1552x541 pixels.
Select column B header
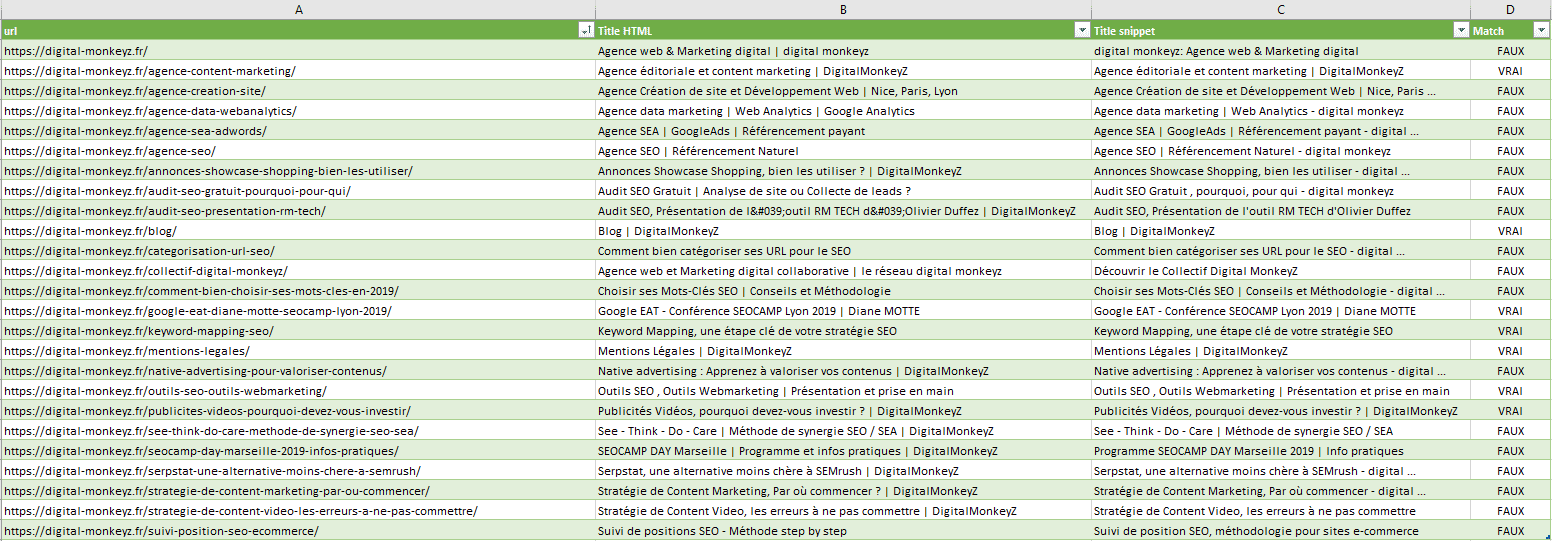click(x=843, y=9)
